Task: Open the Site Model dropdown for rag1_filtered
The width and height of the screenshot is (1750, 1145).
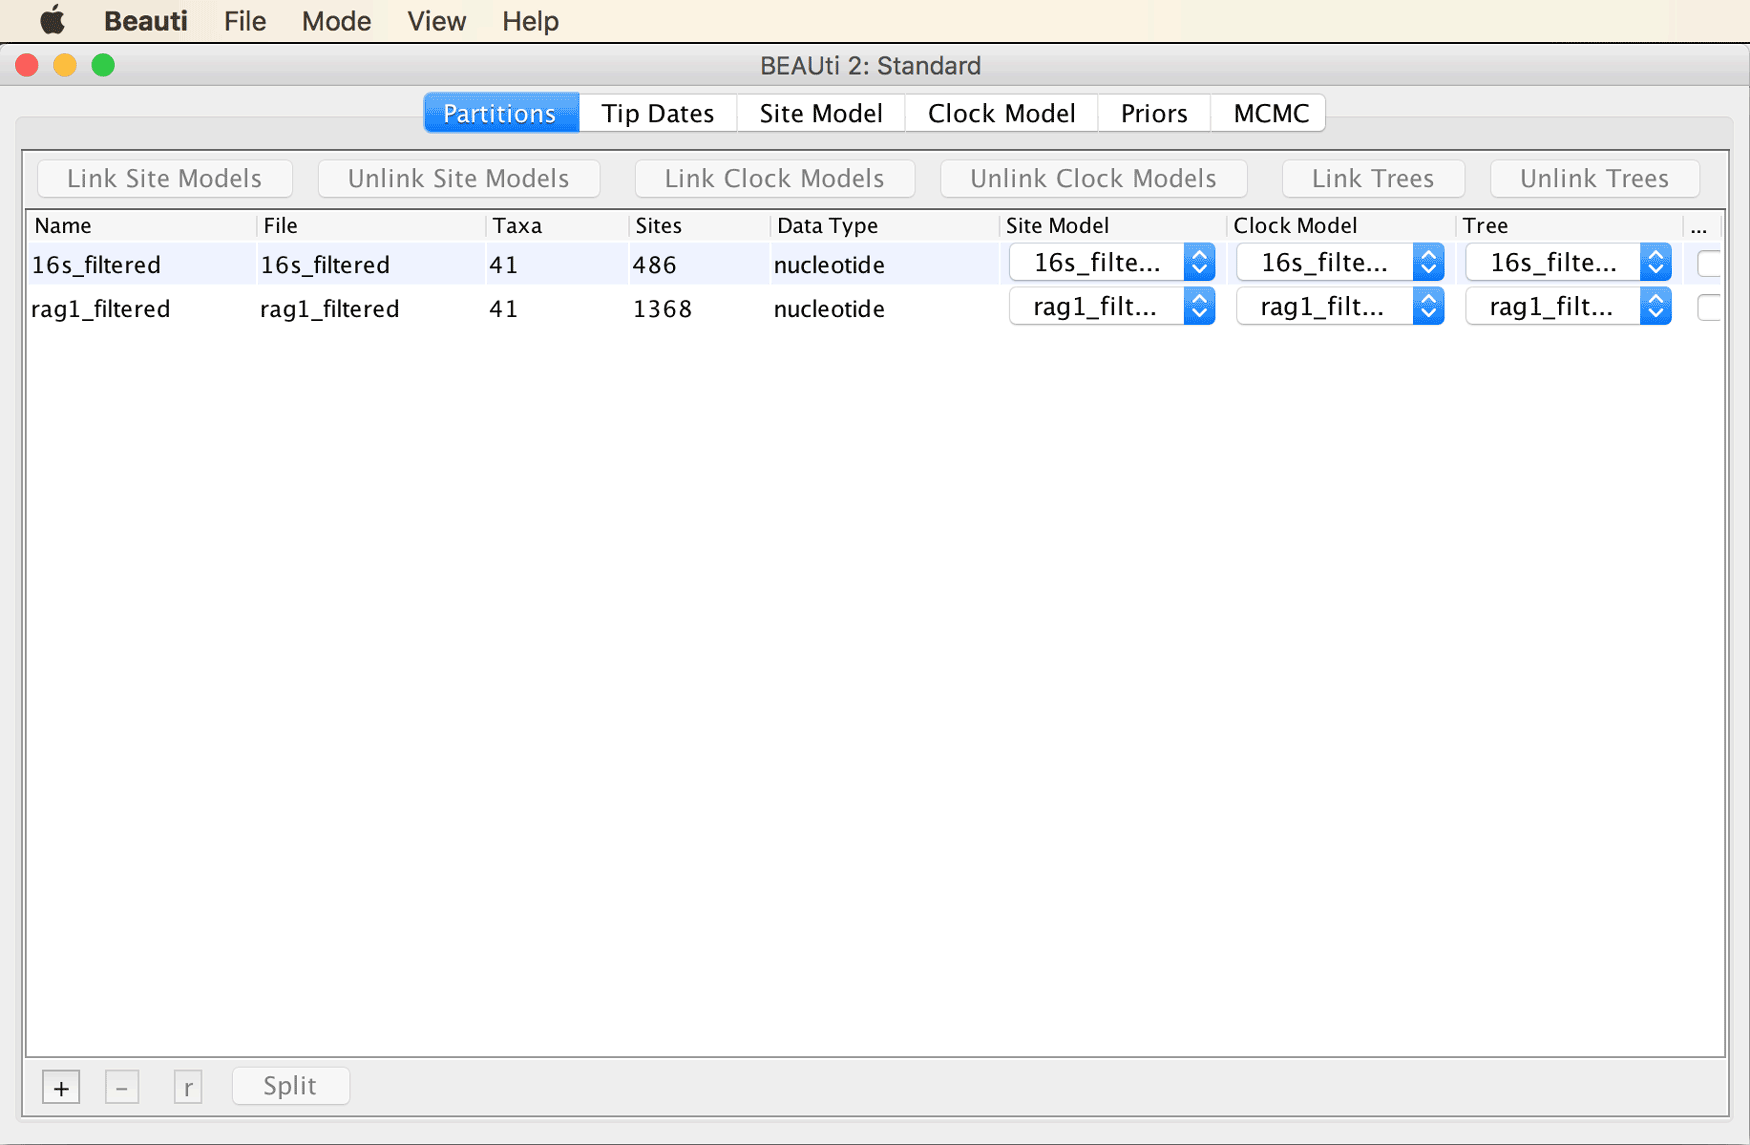Action: coord(1111,307)
